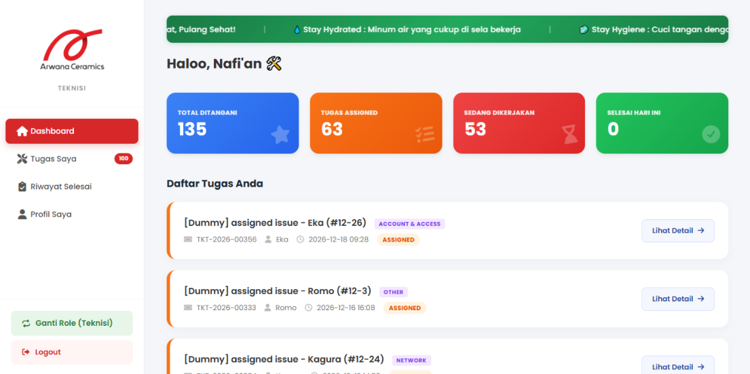750x374 pixels.
Task: Click the water drop icon in the ticker
Action: (x=298, y=30)
